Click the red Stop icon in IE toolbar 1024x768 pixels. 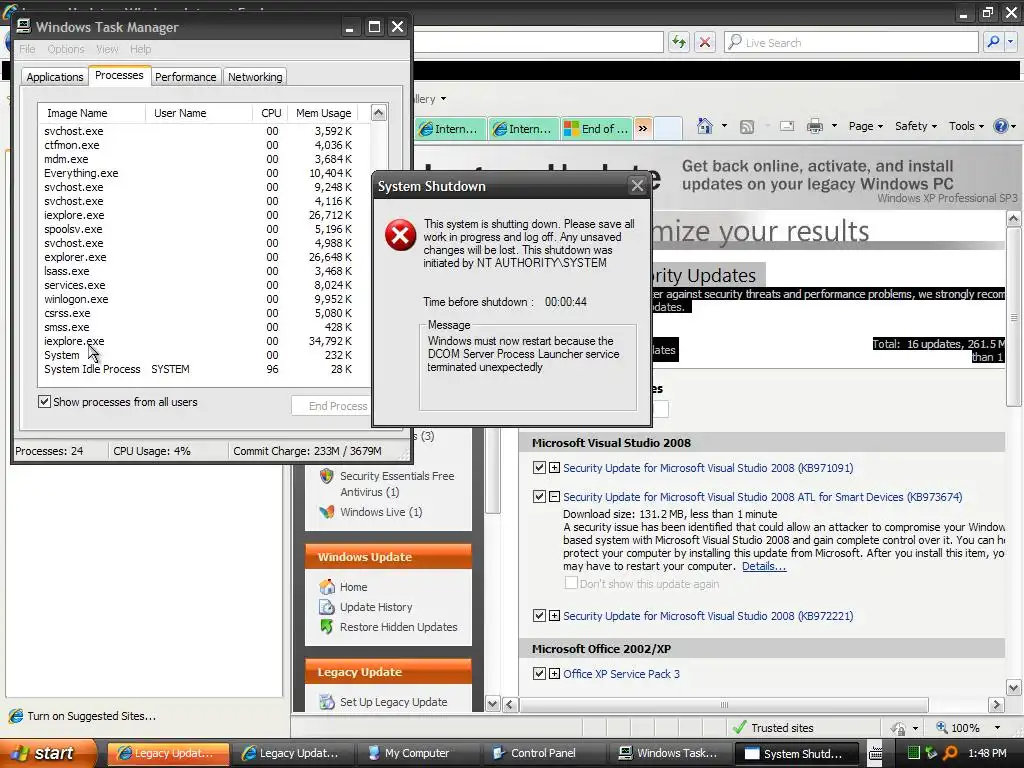[705, 42]
